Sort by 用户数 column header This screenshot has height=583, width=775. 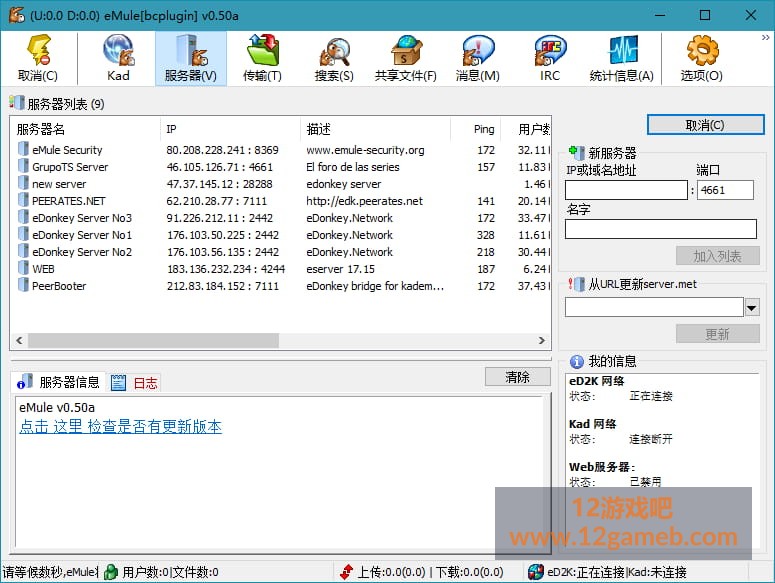526,129
